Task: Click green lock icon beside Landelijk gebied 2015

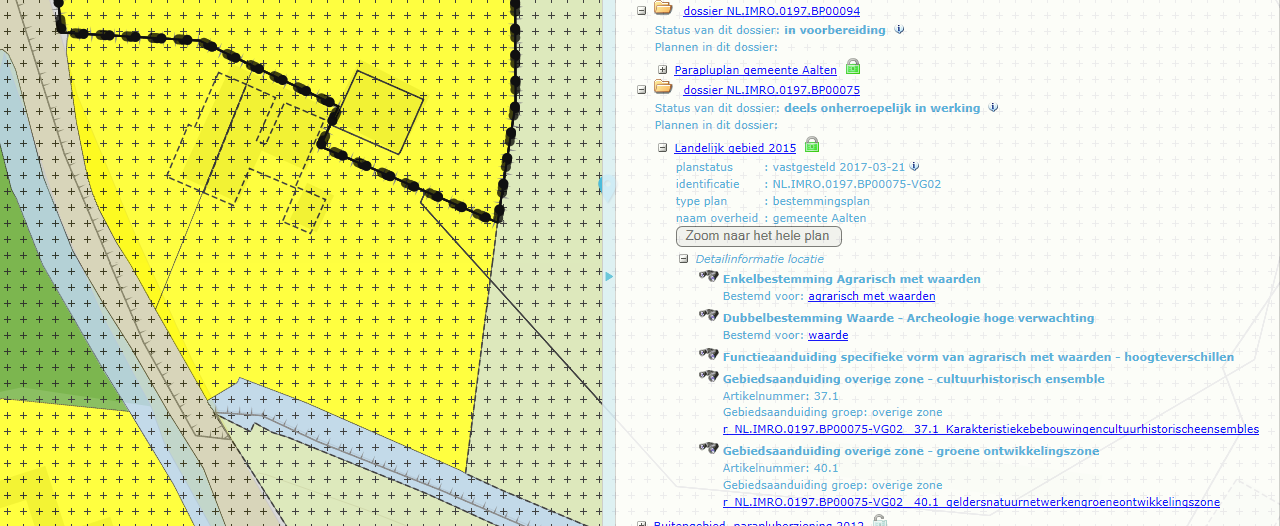Action: tap(812, 146)
